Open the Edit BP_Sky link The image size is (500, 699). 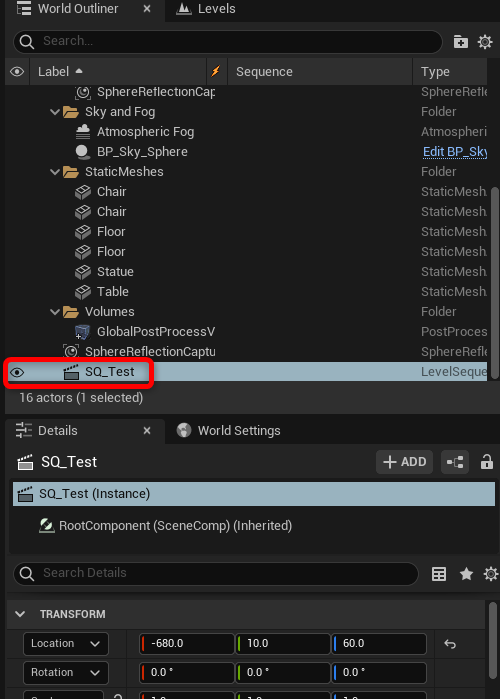coord(455,152)
